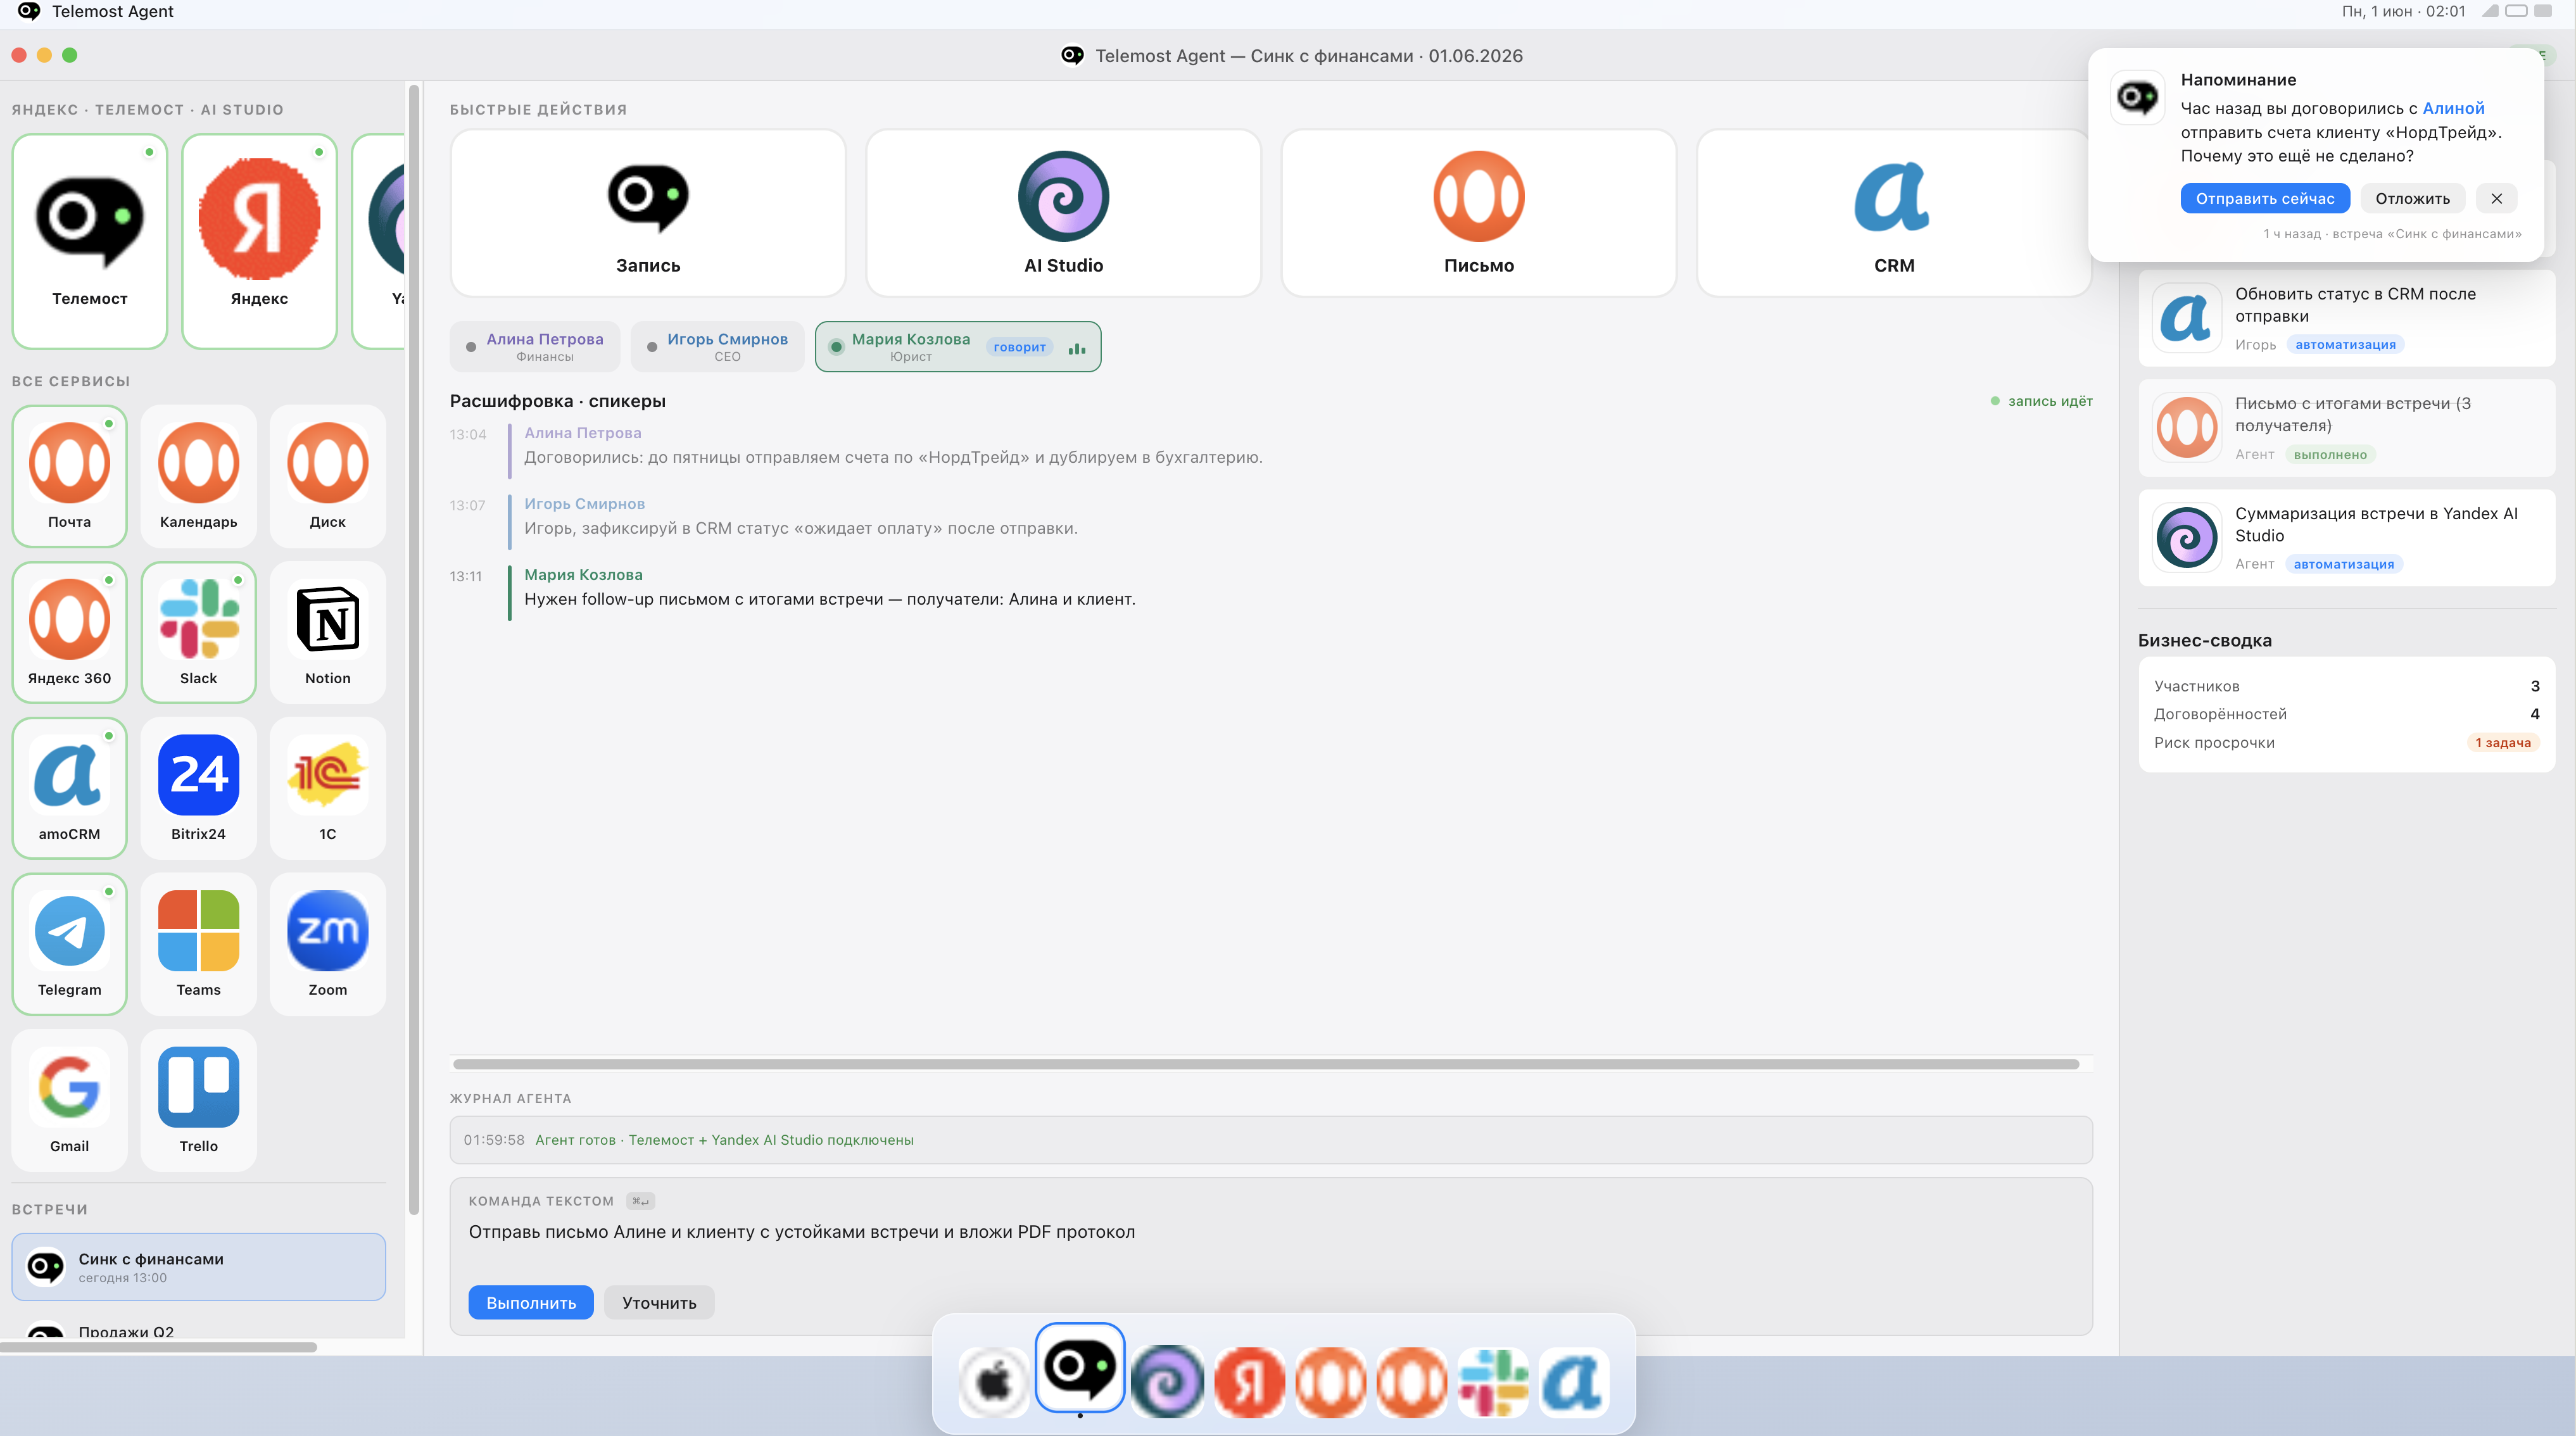Click the Участников row in Бизнес-сводка
Screen dimensions: 2576x1436
point(2346,686)
